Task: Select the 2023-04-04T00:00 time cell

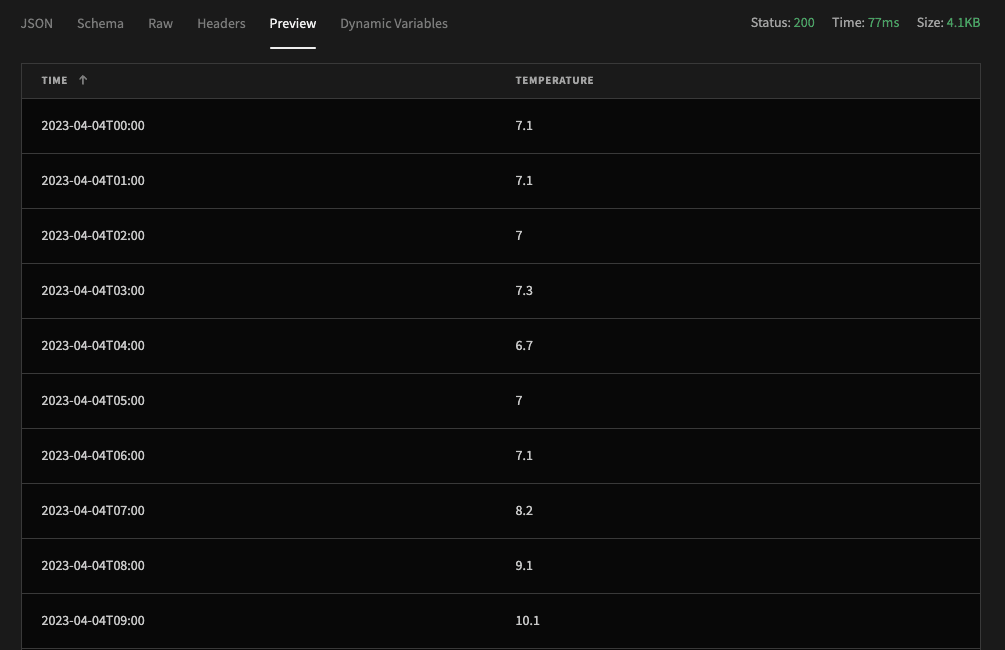Action: point(93,126)
